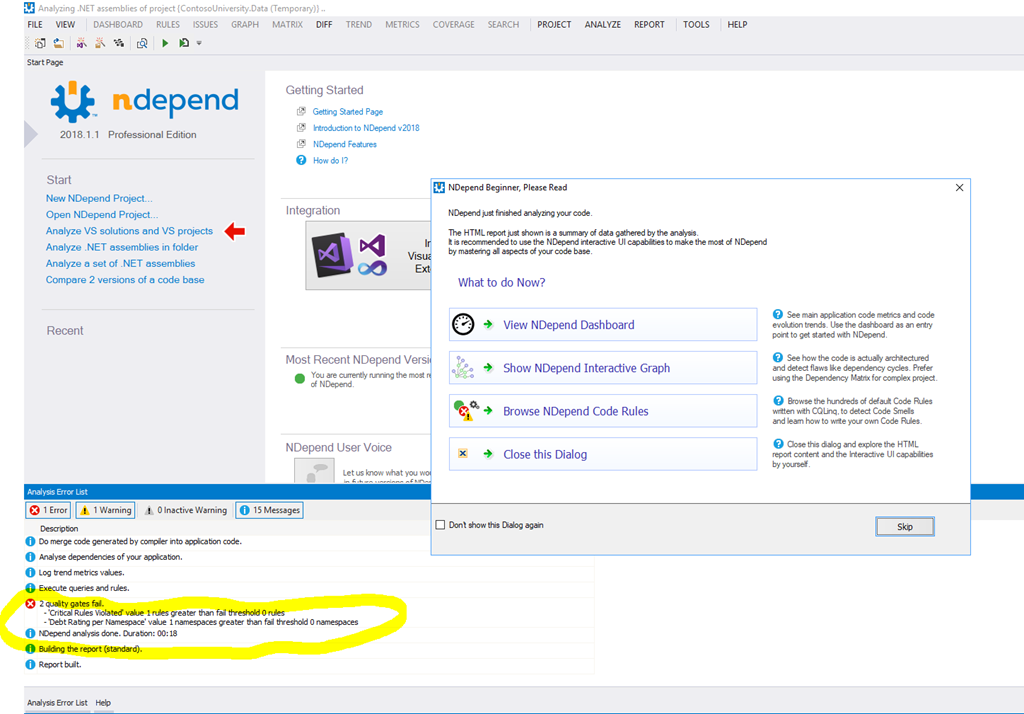
Task: Click the new project toolbar icon
Action: tap(40, 43)
